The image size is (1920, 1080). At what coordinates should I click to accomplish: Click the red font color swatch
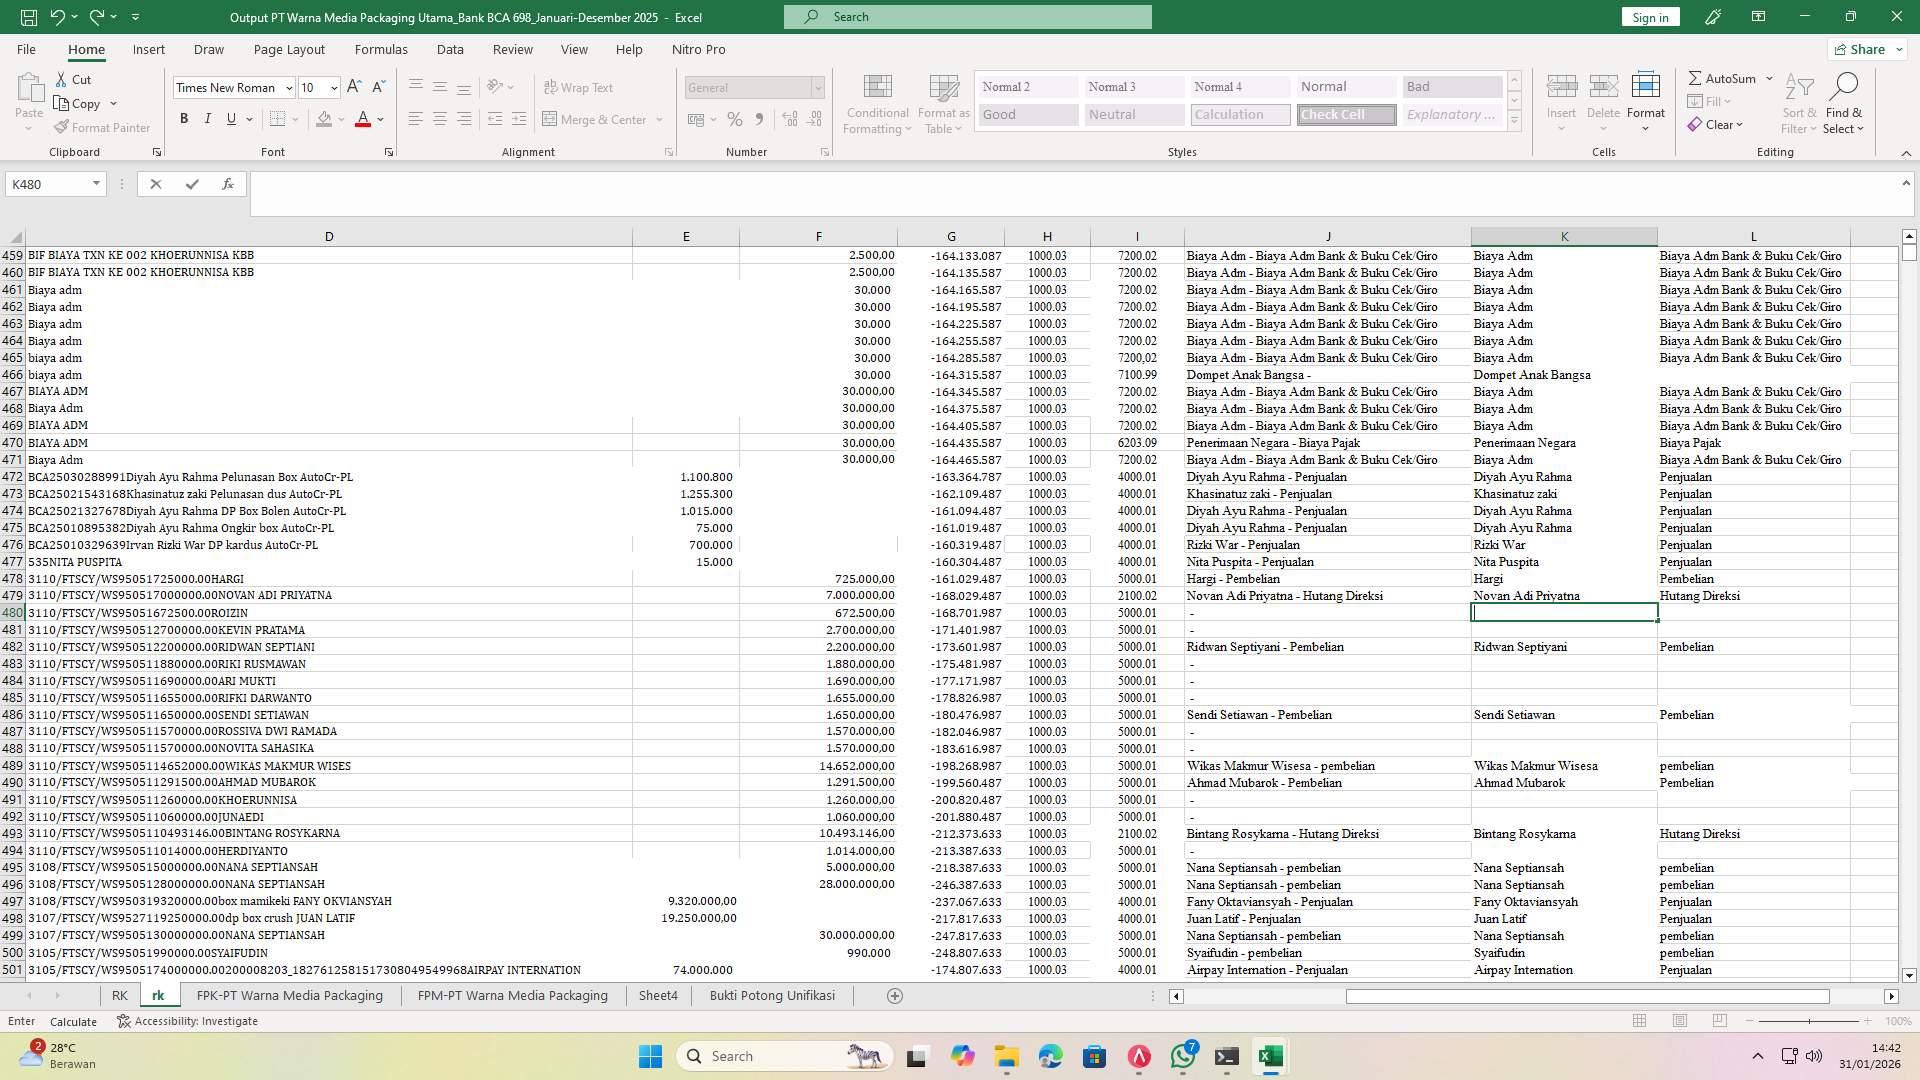(x=363, y=119)
